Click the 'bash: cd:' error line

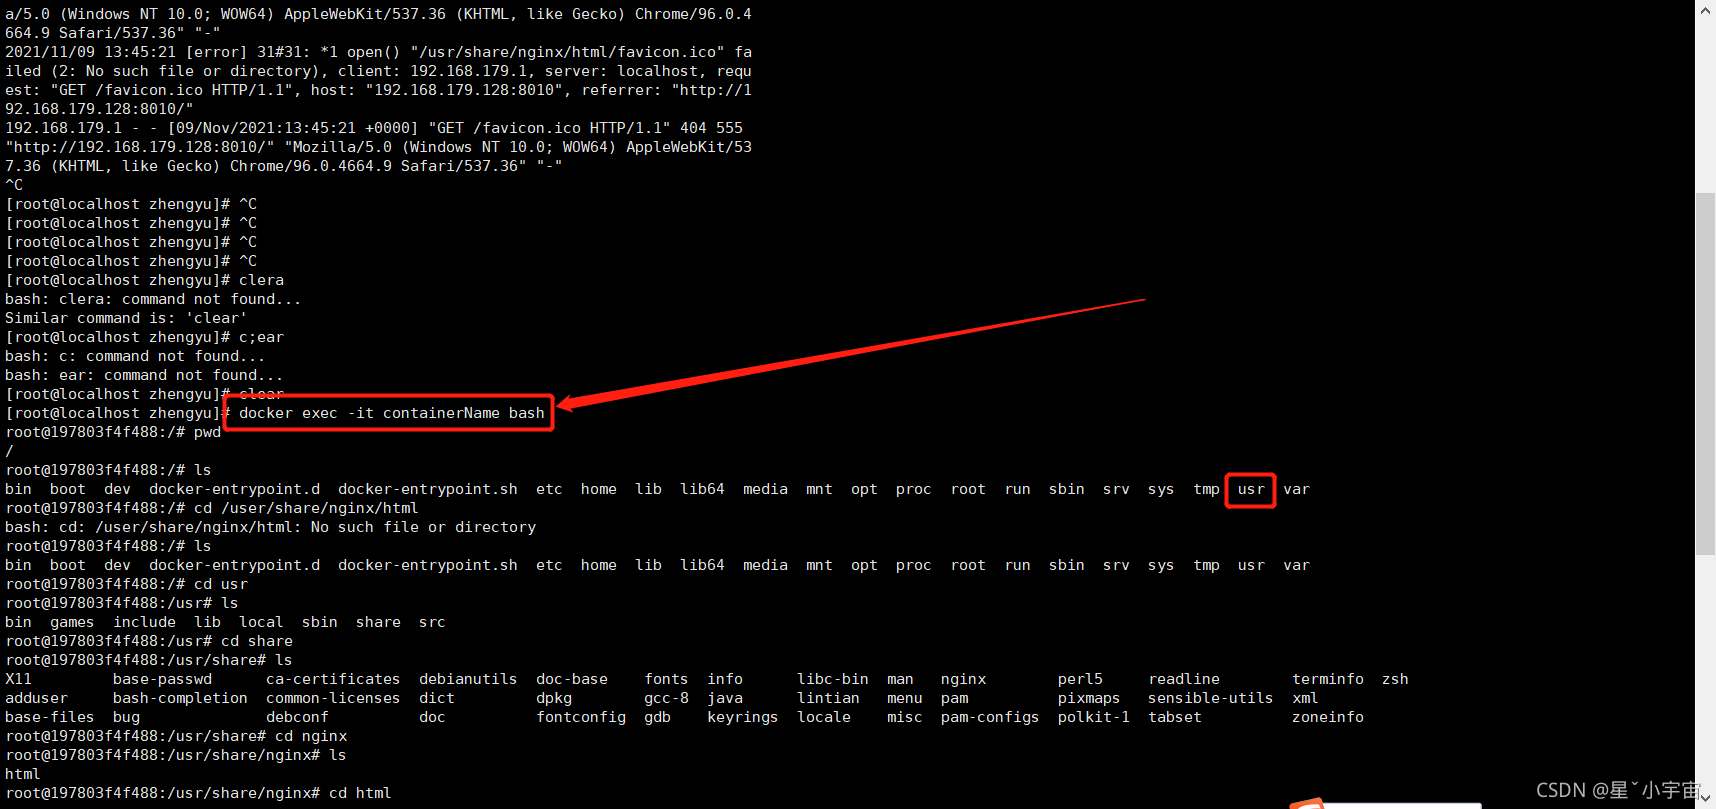[x=270, y=527]
